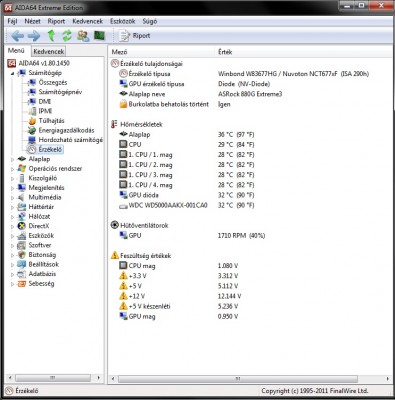395x400 pixels.
Task: Select Energiagazdálkodás tree item
Action: (x=66, y=130)
